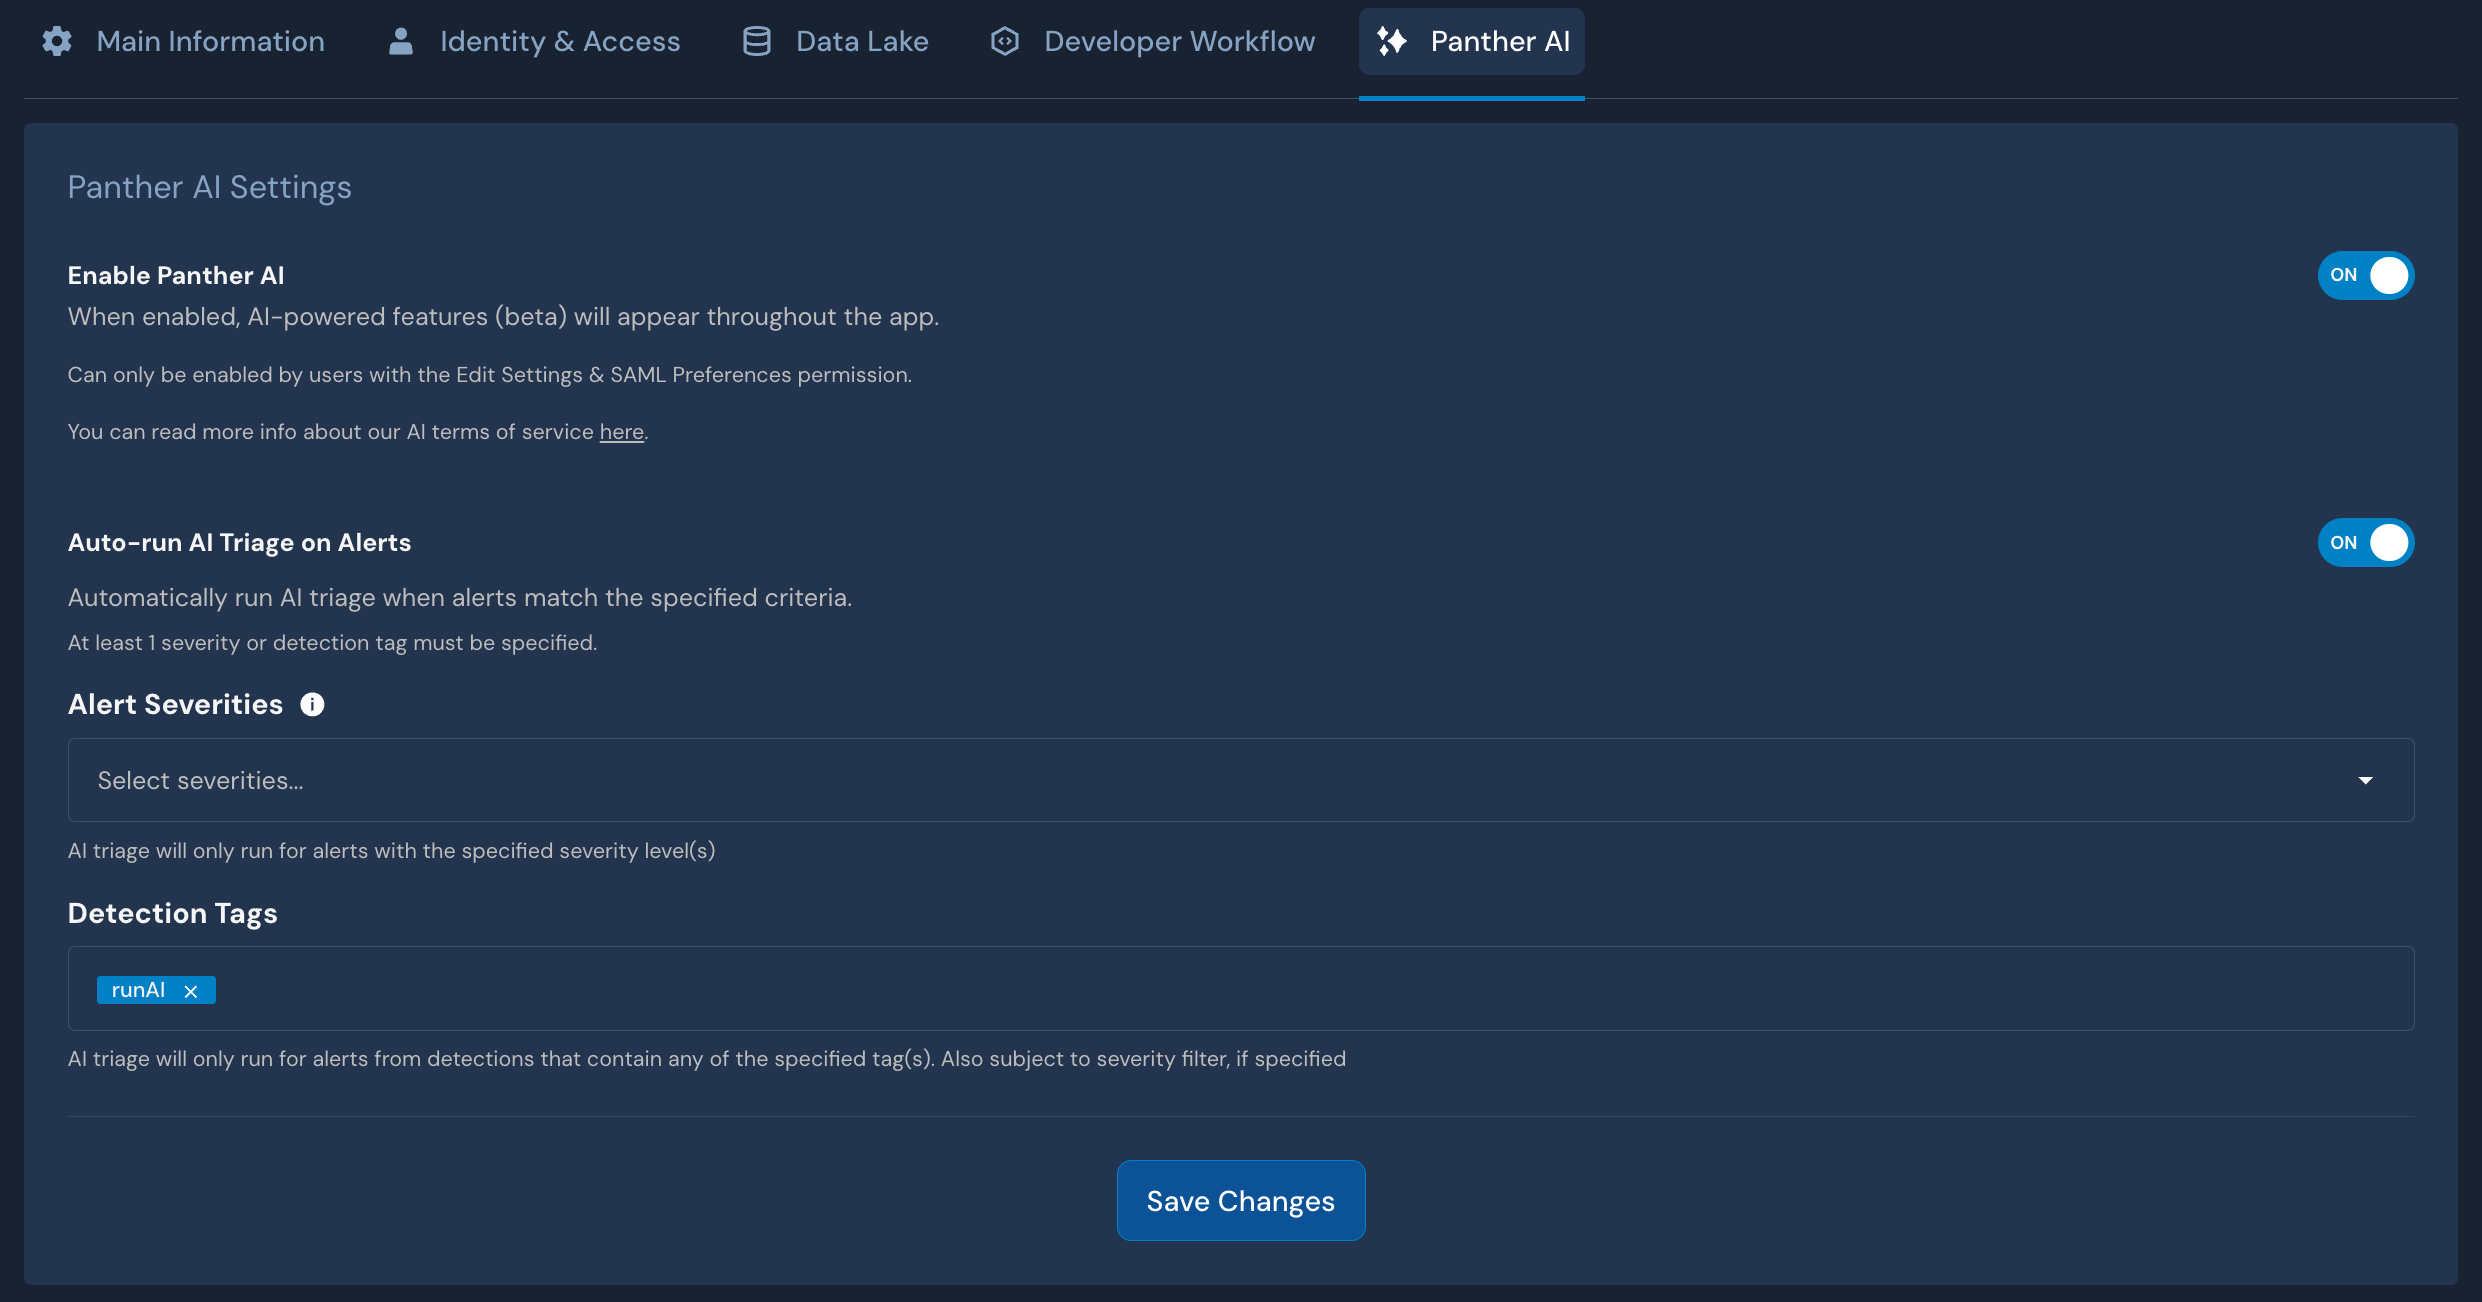Click the 'Automatically run AI triage' description
The width and height of the screenshot is (2482, 1302).
pyautogui.click(x=460, y=598)
